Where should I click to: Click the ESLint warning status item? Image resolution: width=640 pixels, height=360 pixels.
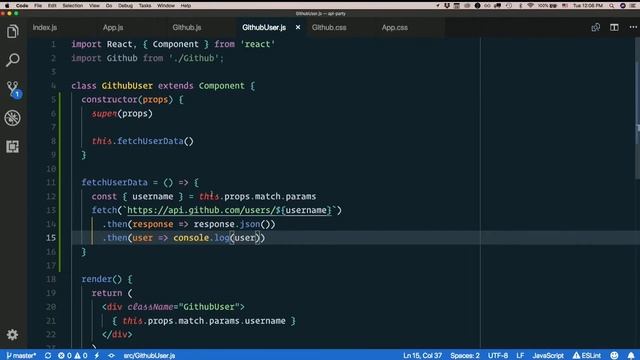[x=587, y=356]
